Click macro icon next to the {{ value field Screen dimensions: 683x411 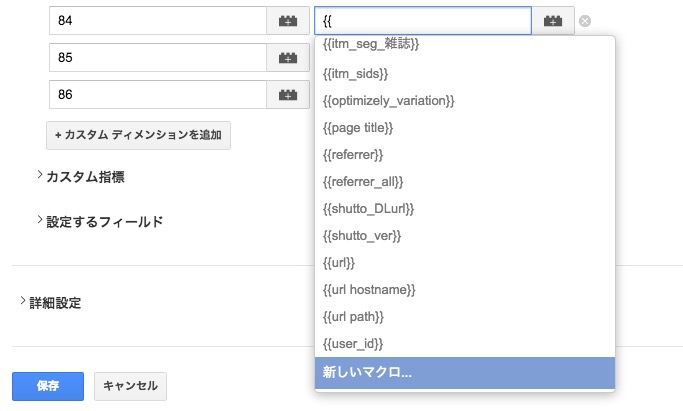(553, 21)
